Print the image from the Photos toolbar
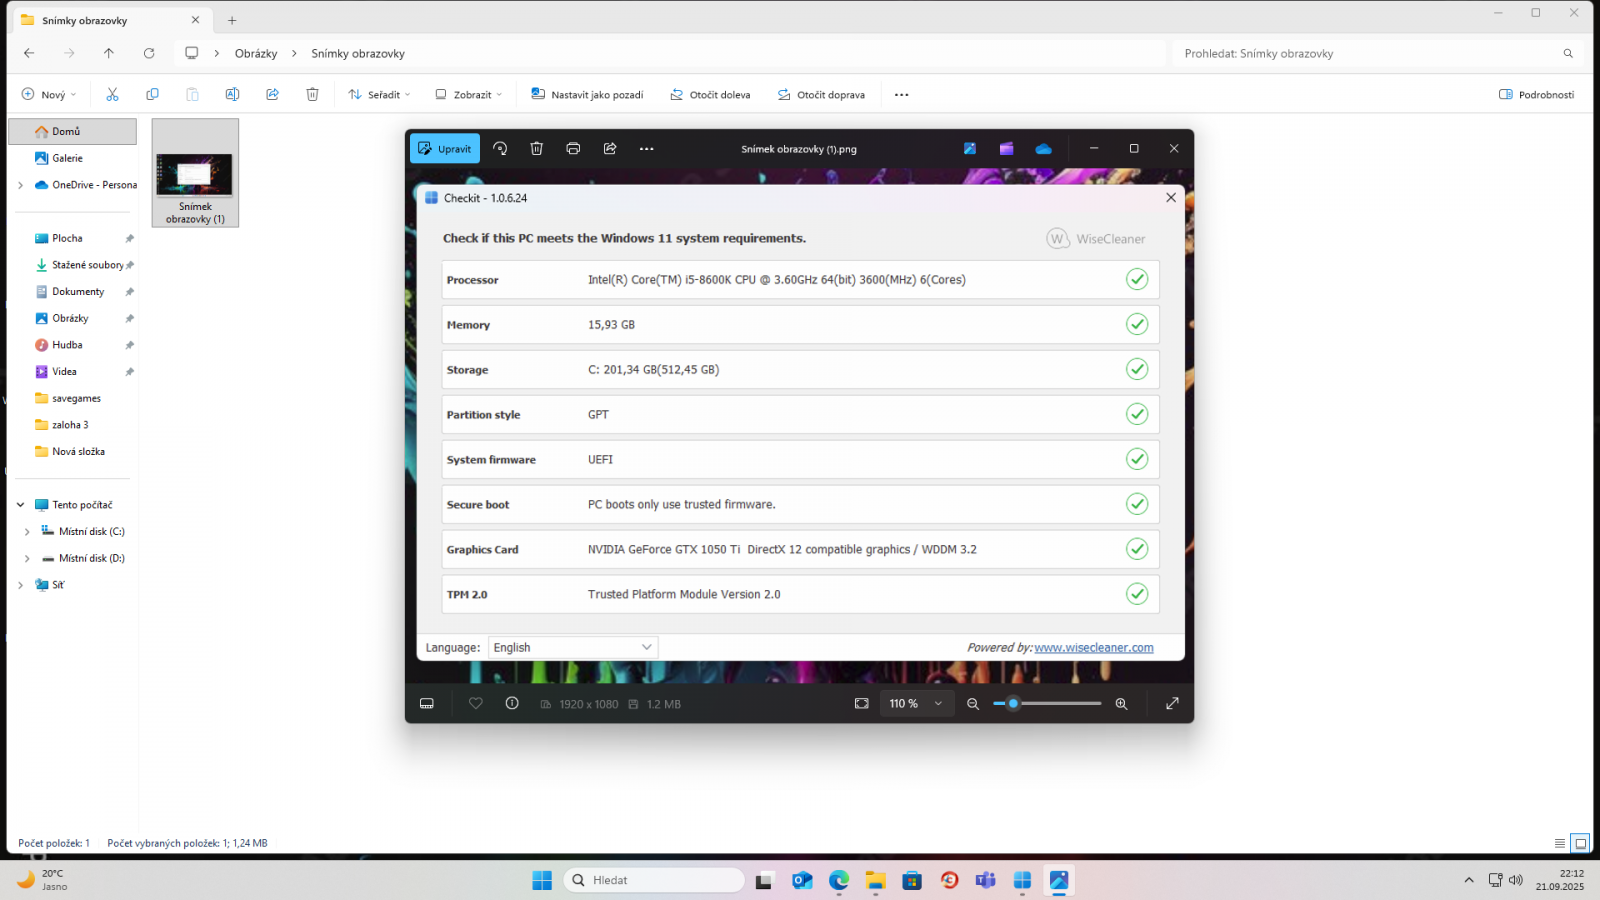Viewport: 1600px width, 900px height. coord(573,149)
